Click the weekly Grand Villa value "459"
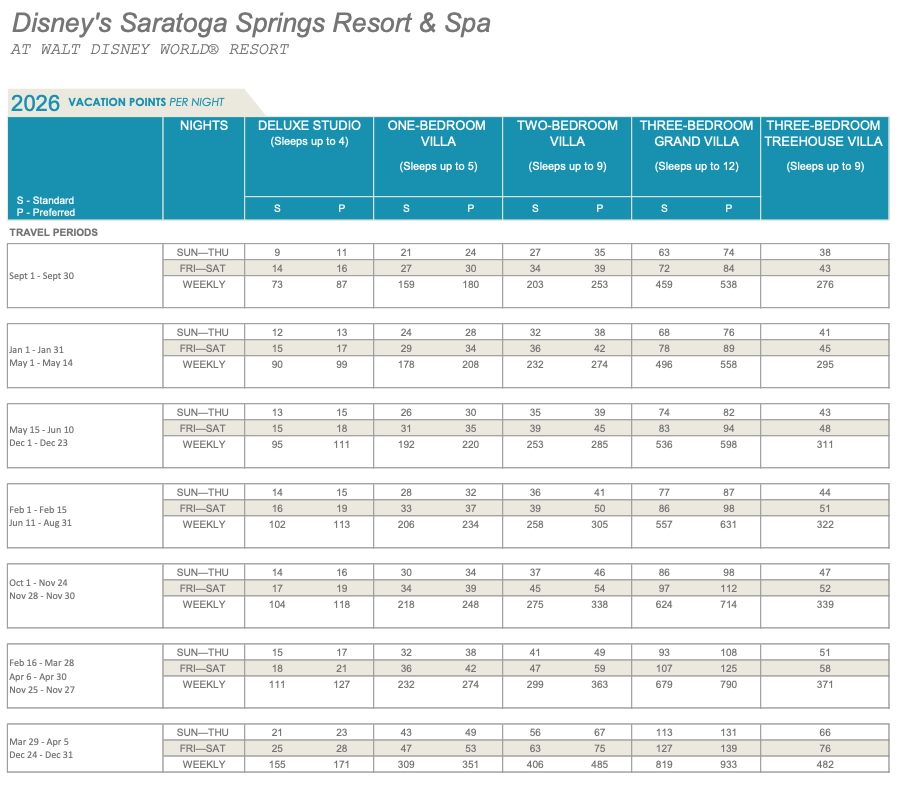This screenshot has width=903, height=787. (664, 285)
